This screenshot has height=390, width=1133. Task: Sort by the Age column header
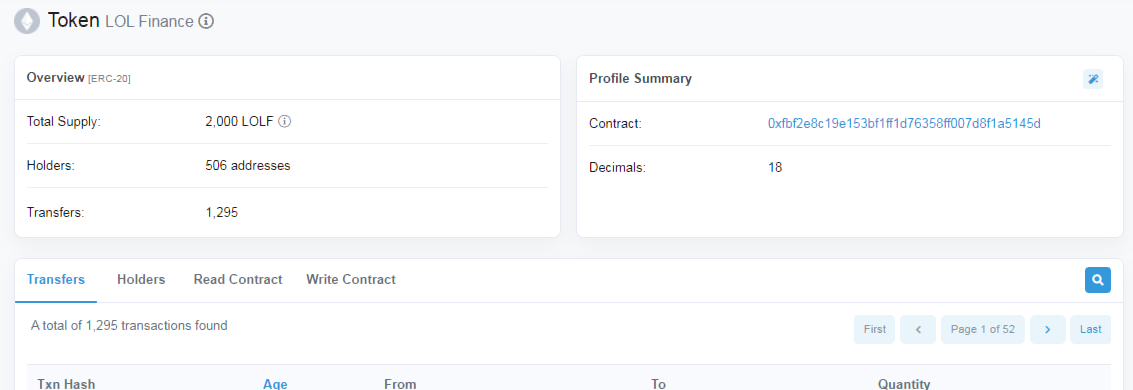[x=275, y=384]
